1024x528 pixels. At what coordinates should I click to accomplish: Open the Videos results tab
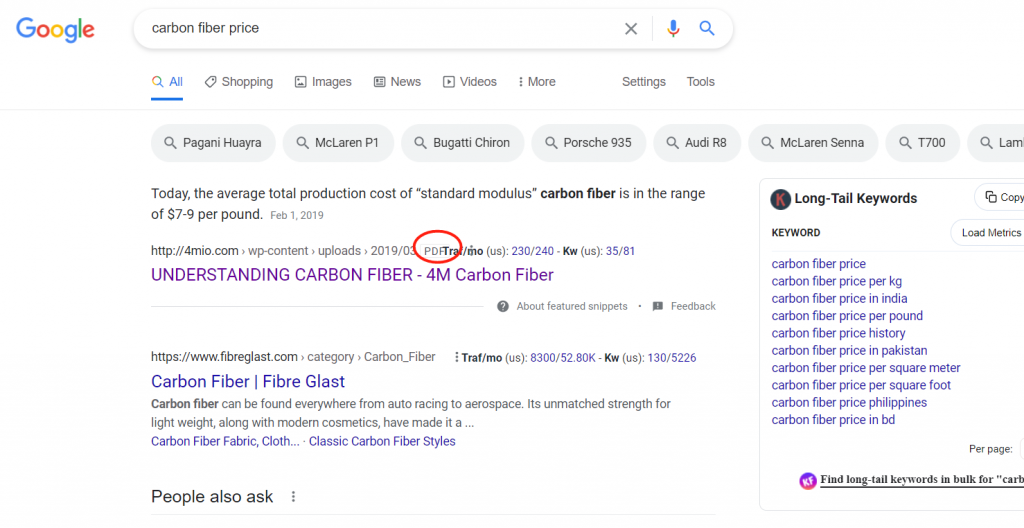pyautogui.click(x=469, y=82)
